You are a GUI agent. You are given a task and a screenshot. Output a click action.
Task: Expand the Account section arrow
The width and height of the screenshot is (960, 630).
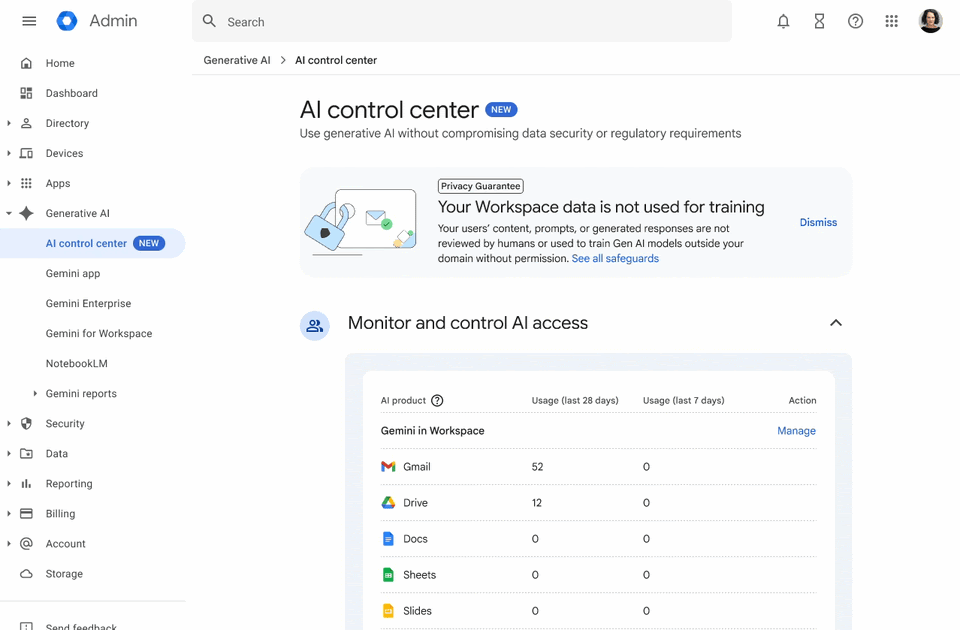point(9,543)
